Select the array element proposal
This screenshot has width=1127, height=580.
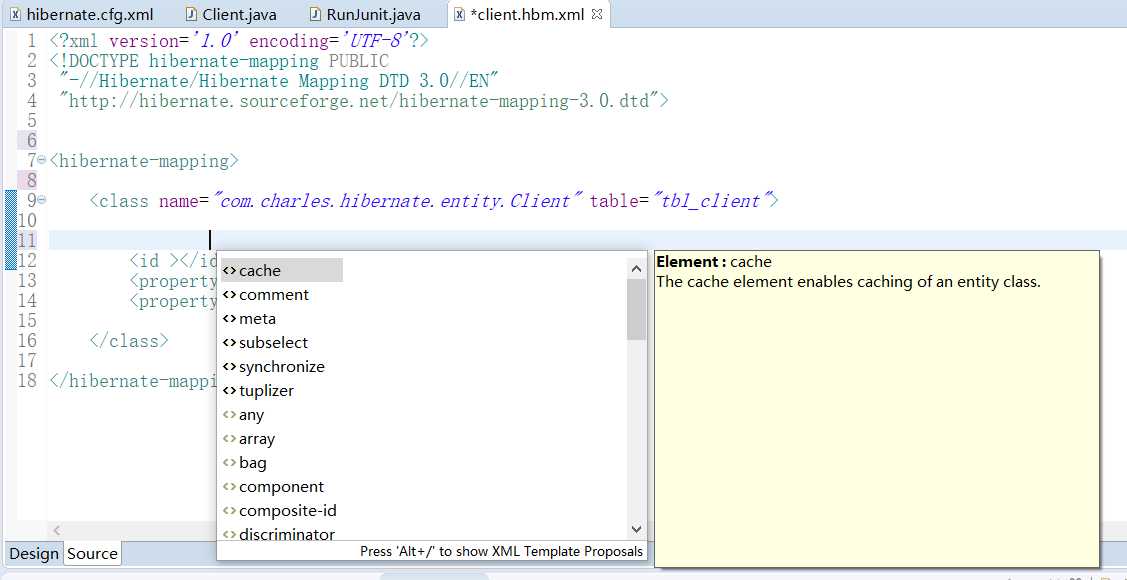(257, 438)
